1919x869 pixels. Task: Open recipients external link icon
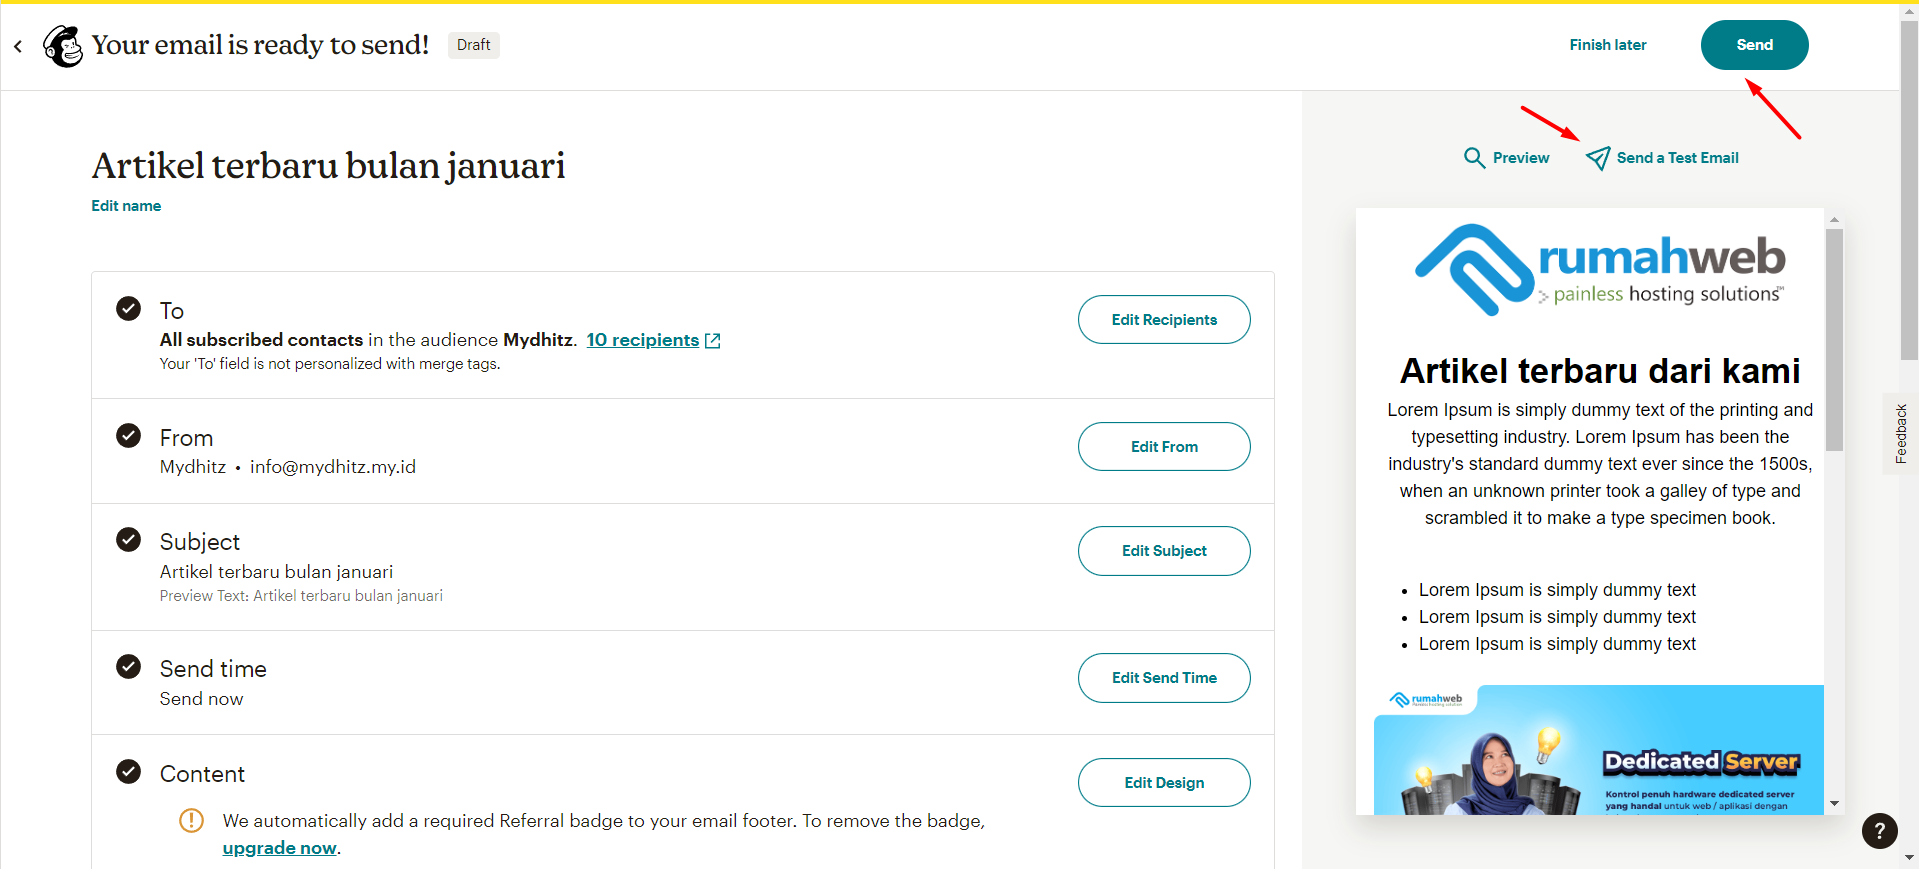click(713, 341)
